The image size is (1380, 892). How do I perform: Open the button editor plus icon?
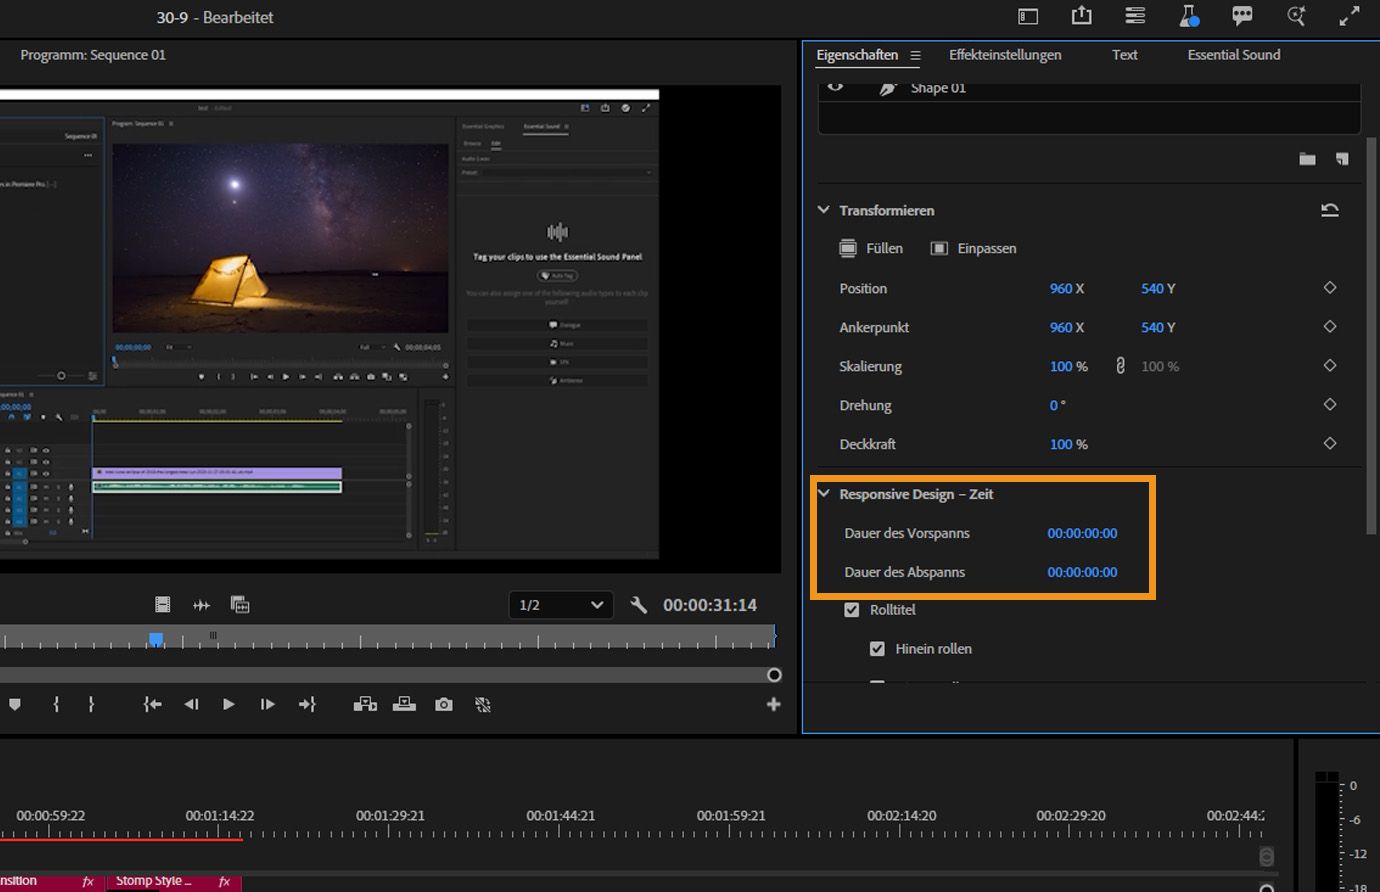point(773,705)
